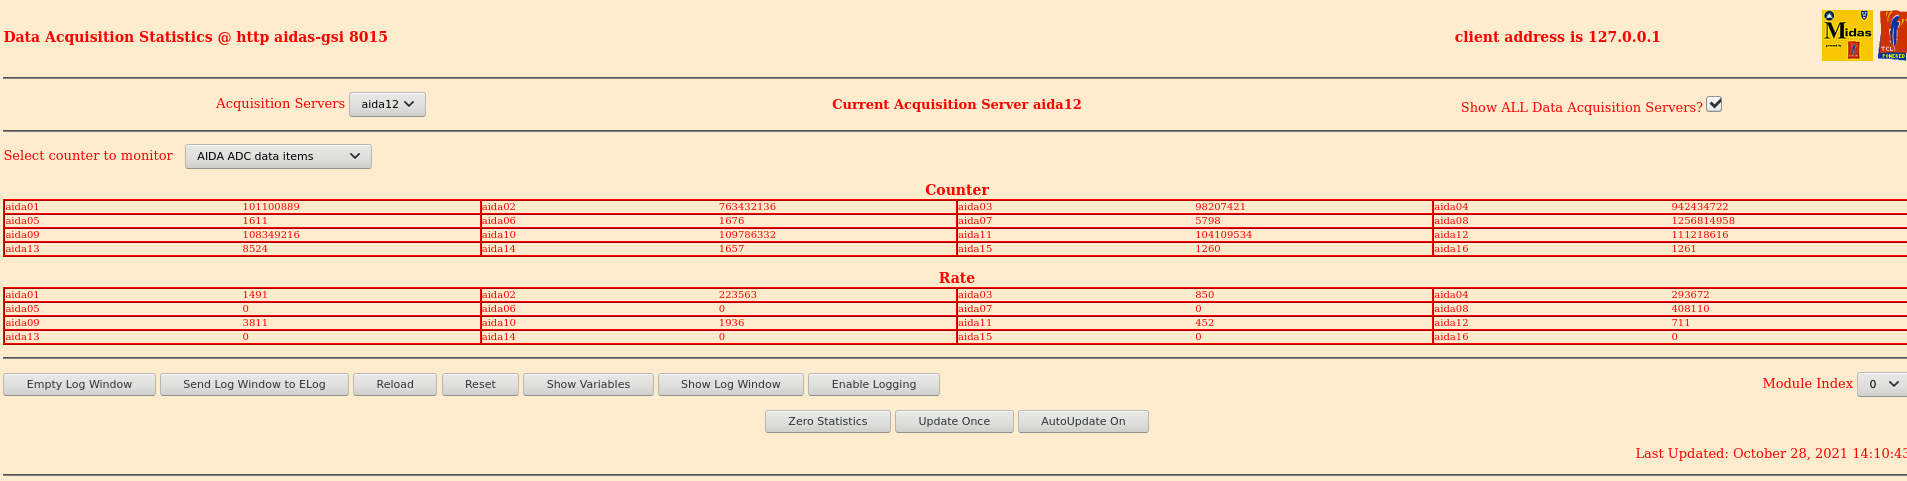This screenshot has height=481, width=1907.
Task: Click Current Acquisition Server aida12 text
Action: pyautogui.click(x=957, y=104)
